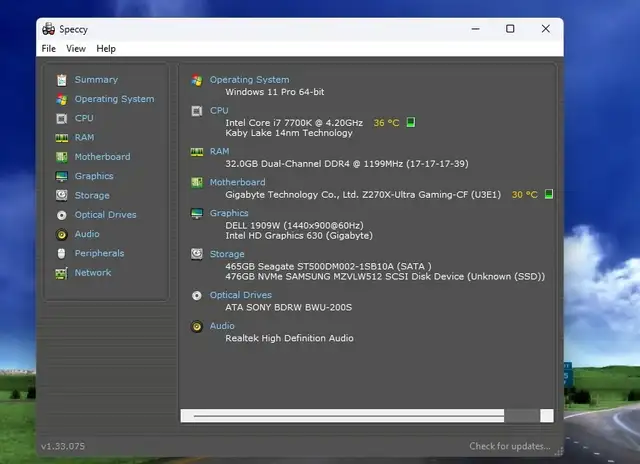Click the Network icon in the sidebar

(62, 273)
